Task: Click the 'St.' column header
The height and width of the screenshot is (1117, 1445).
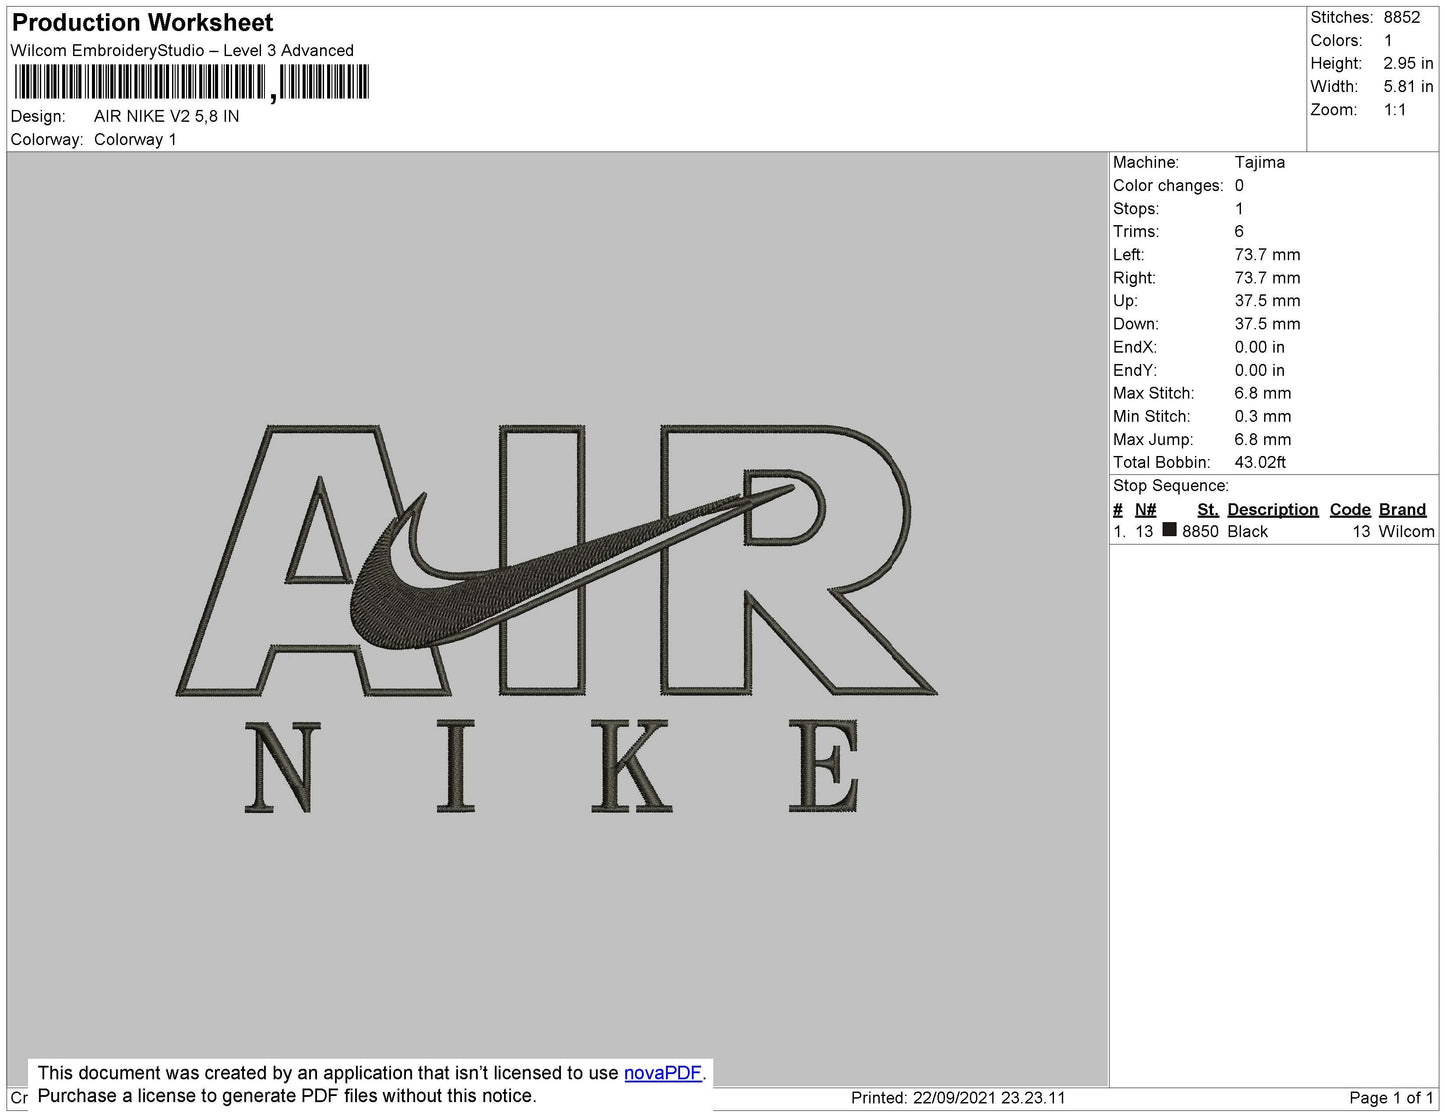Action: tap(1208, 509)
